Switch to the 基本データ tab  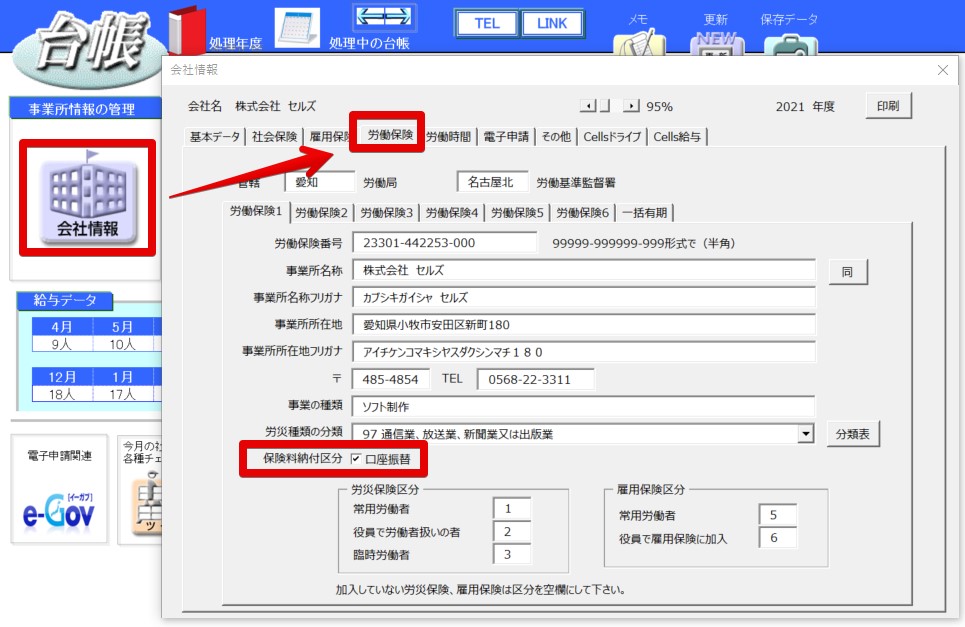tap(214, 137)
